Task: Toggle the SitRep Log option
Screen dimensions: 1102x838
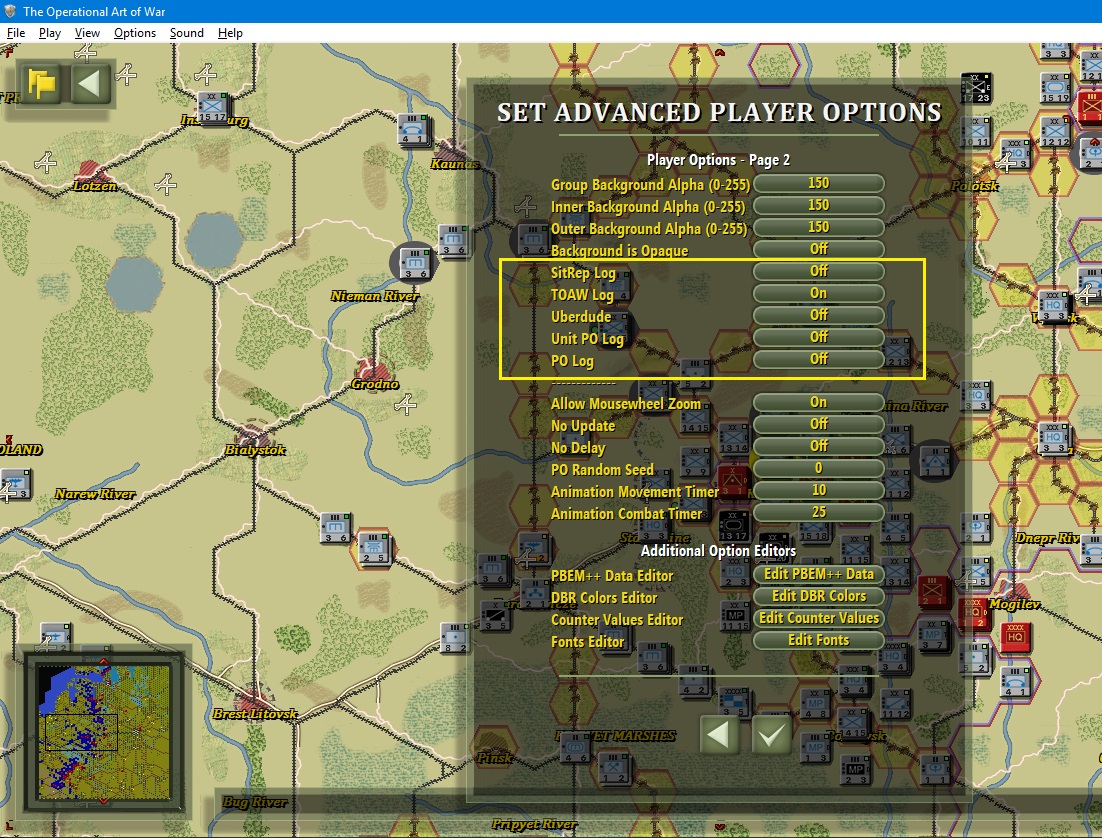Action: coord(818,271)
